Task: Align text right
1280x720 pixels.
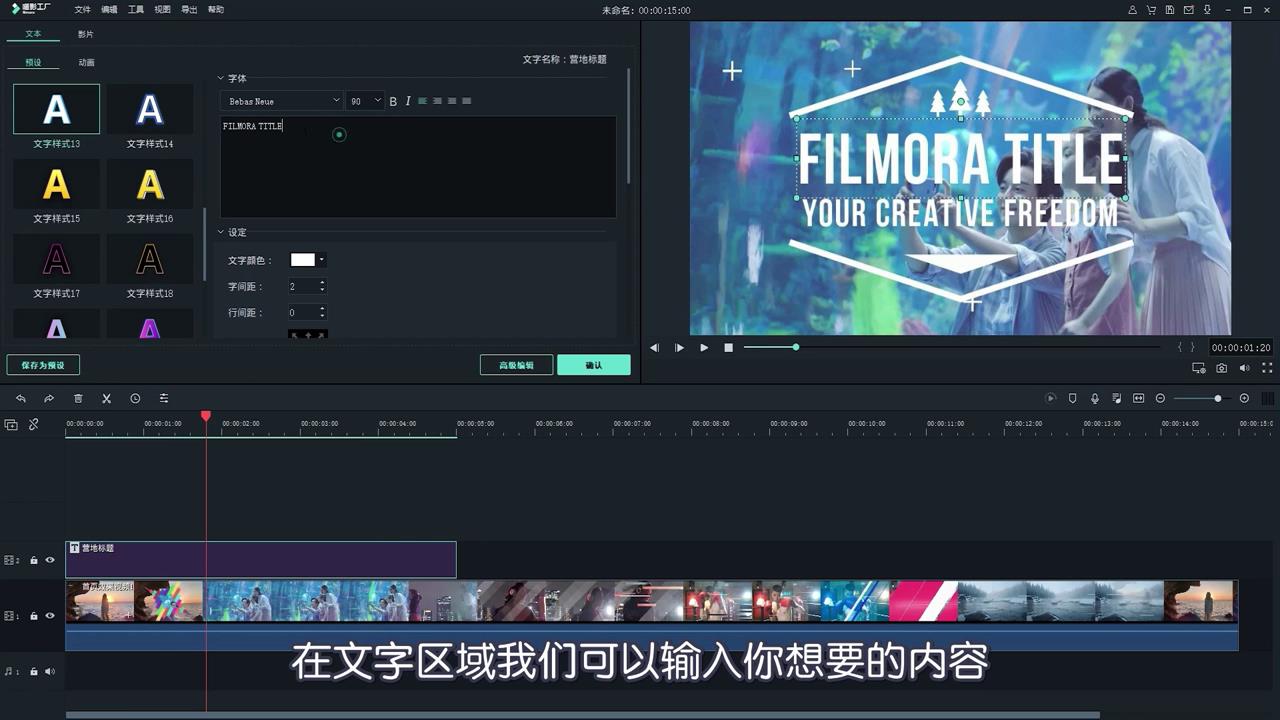Action: pyautogui.click(x=452, y=101)
